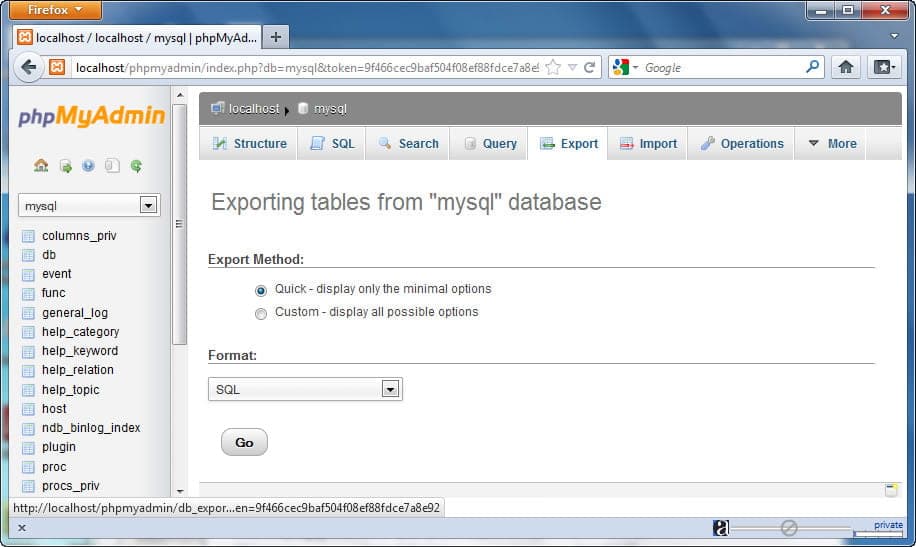
Task: Click the page settings icon at bottom right
Action: tap(891, 490)
